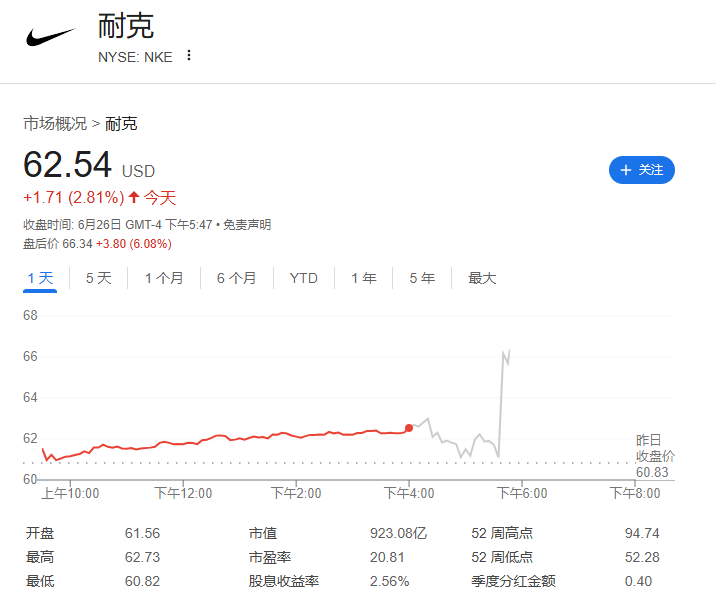Viewport: 716px width, 612px height.
Task: Switch to the 最大 chart tab
Action: tap(482, 278)
